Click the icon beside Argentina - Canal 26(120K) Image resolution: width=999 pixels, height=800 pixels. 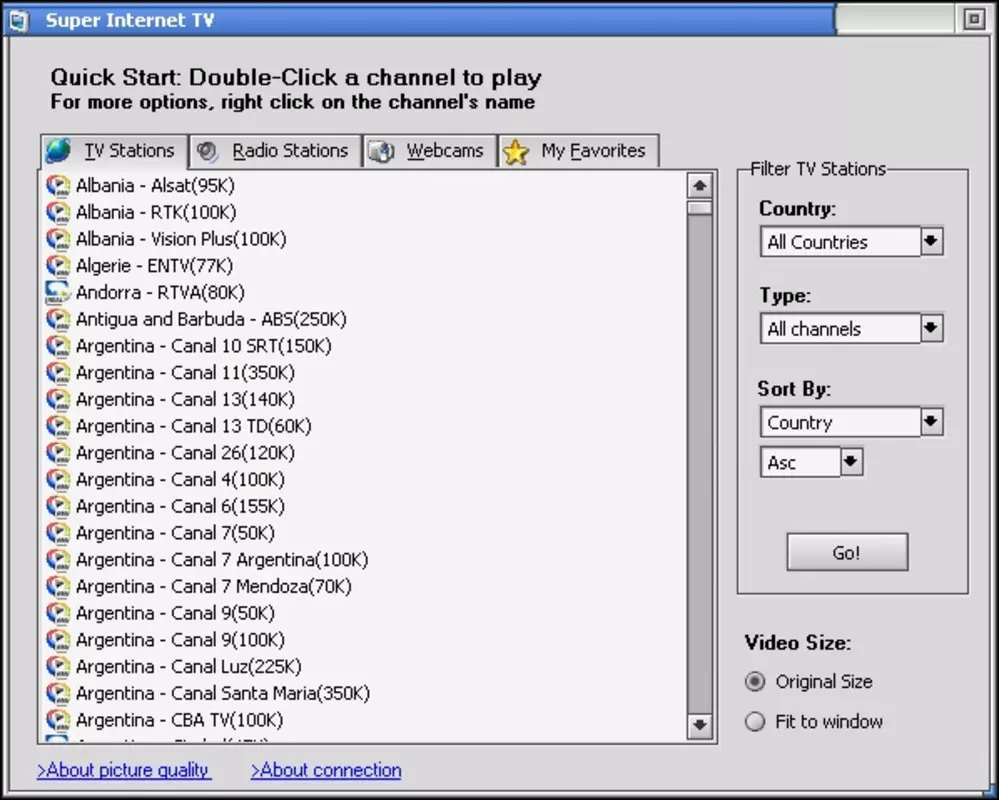(58, 454)
